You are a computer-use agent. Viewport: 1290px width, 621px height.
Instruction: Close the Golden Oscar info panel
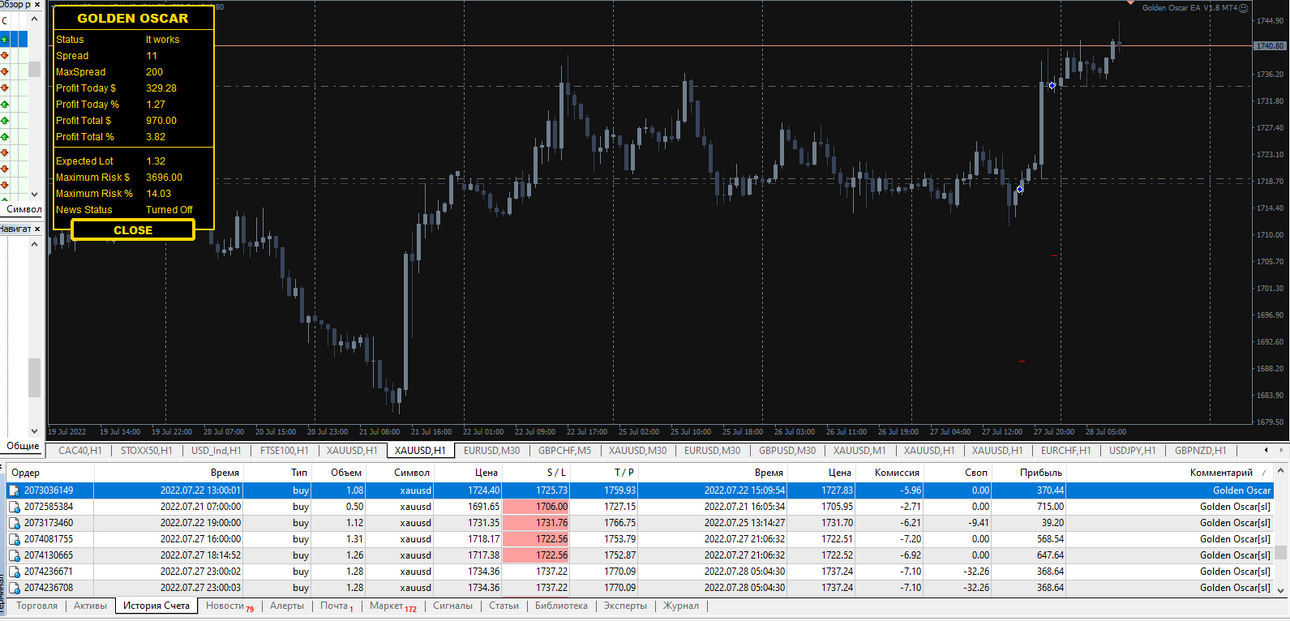click(x=133, y=230)
